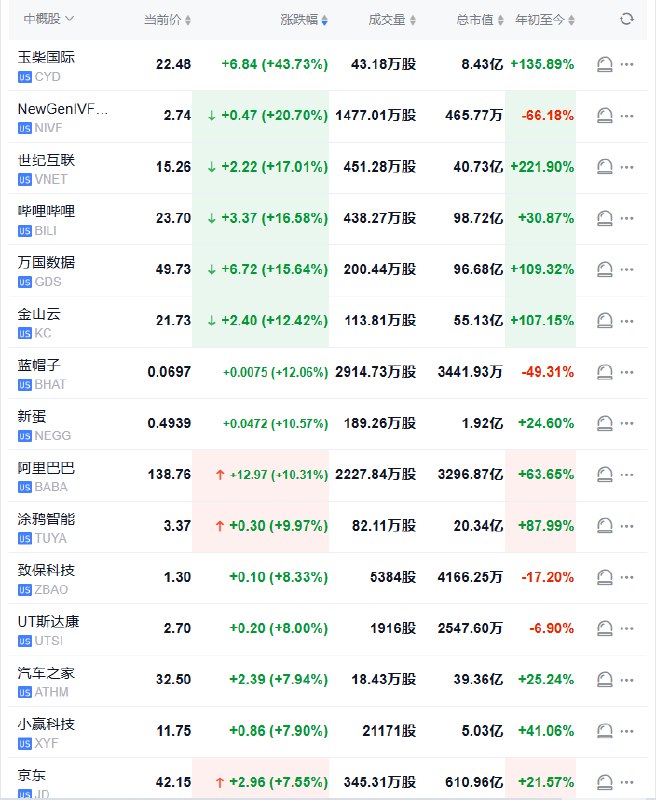The image size is (656, 800).
Task: Open more options for 世纪互联 row
Action: 627,167
